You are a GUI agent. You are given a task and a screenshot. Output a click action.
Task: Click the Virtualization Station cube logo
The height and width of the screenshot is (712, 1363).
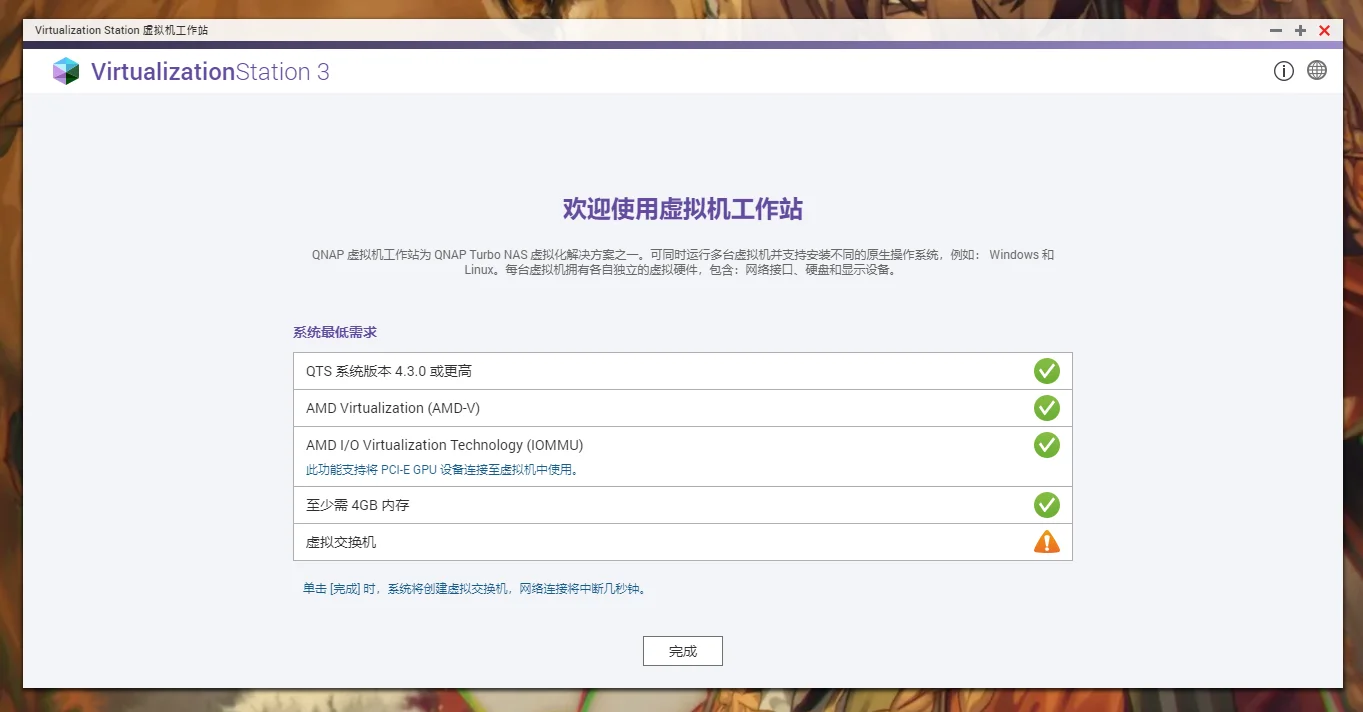tap(66, 71)
